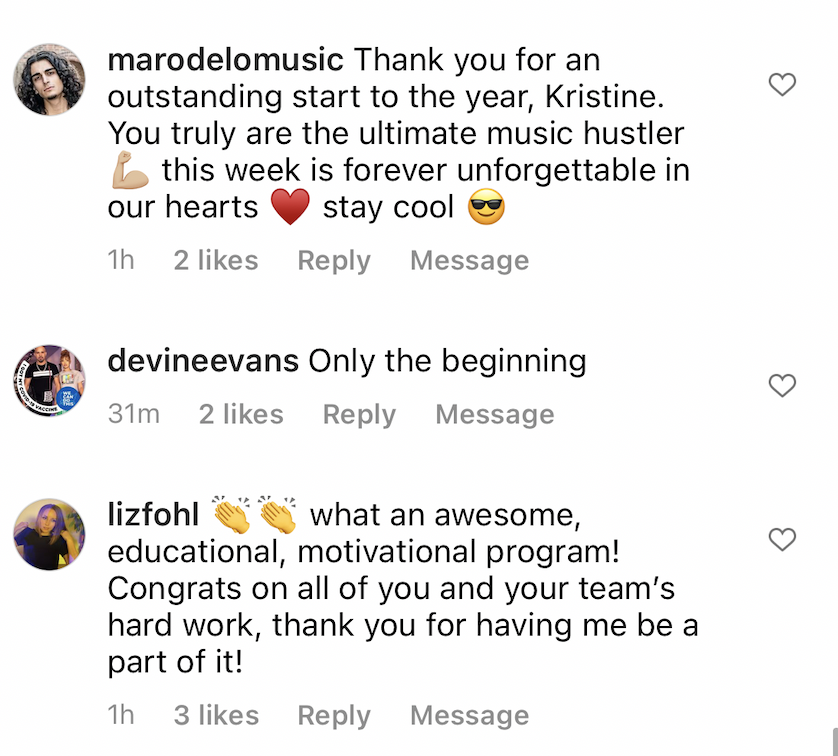Tap lizfohl's profile photo
Screen dimensions: 838x756
(x=49, y=534)
